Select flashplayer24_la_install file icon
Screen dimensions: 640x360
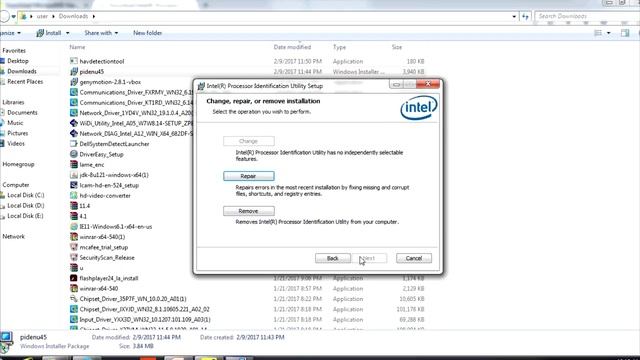click(x=74, y=278)
